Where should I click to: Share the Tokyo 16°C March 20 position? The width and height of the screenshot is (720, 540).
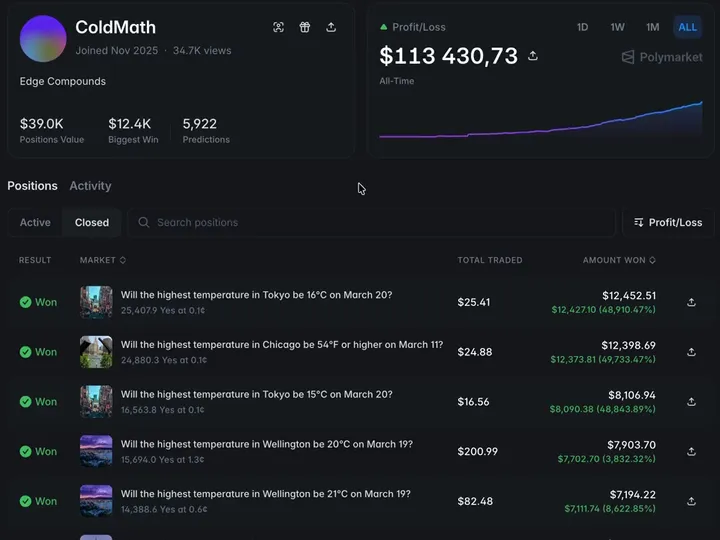click(x=691, y=302)
